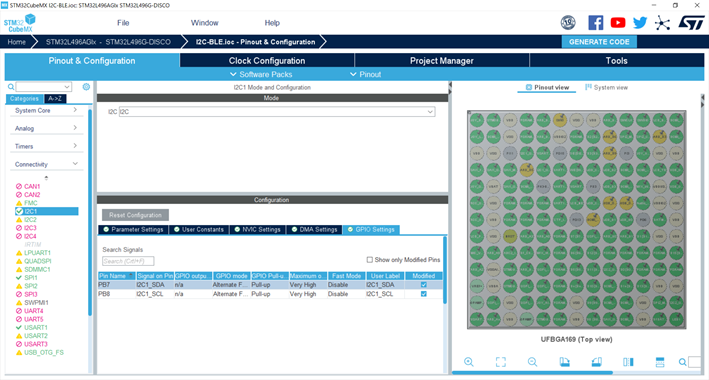Open the Window menu

[x=204, y=23]
